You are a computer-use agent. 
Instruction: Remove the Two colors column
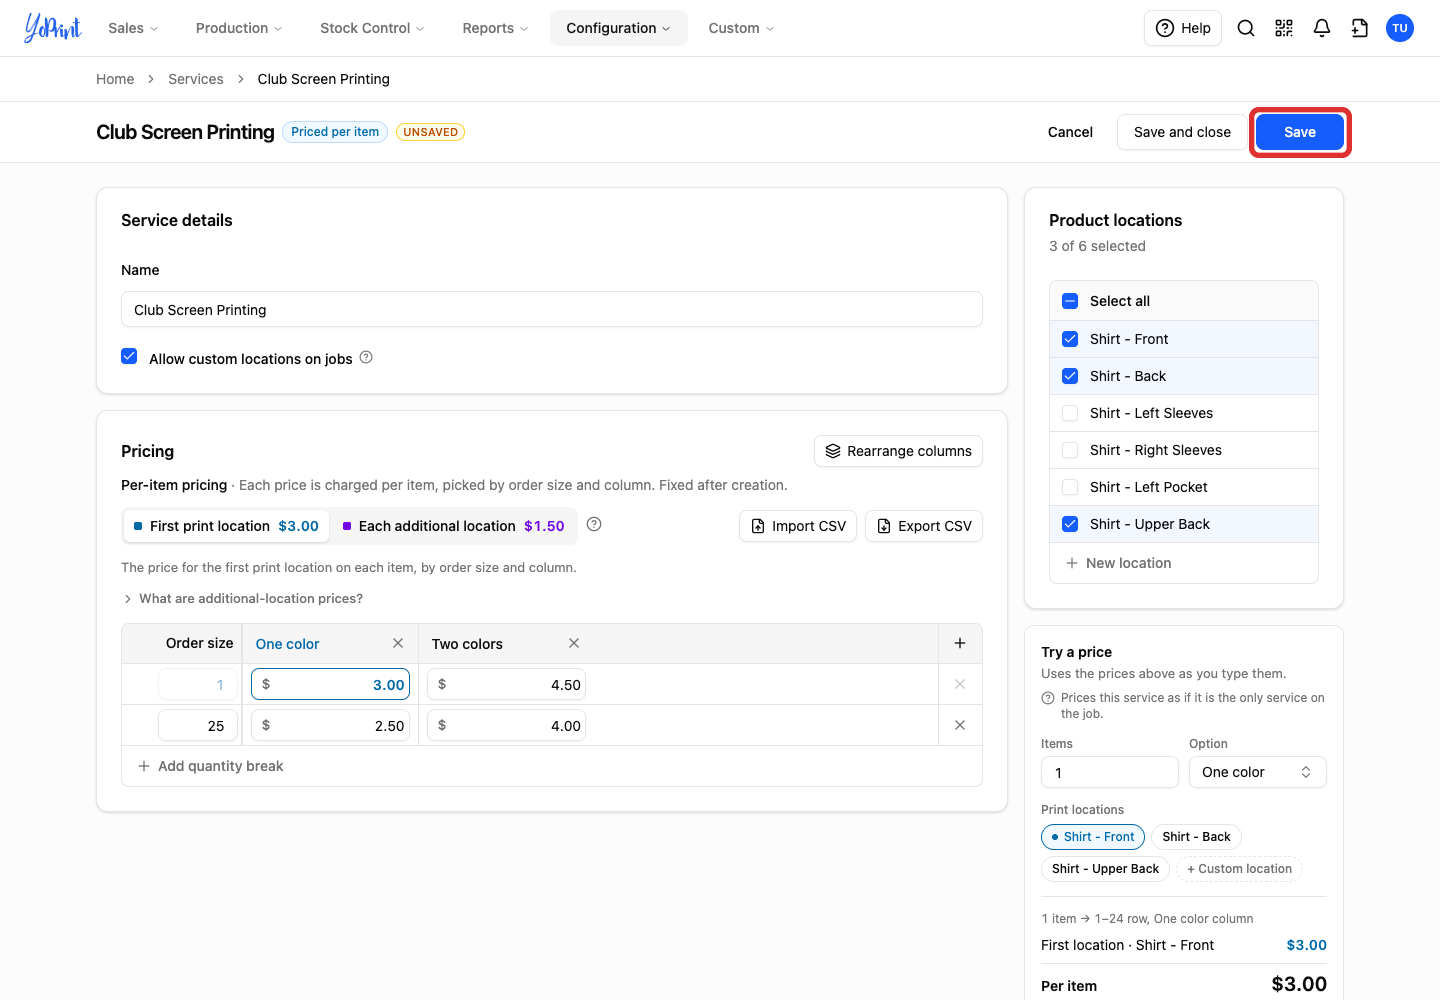pyautogui.click(x=574, y=643)
